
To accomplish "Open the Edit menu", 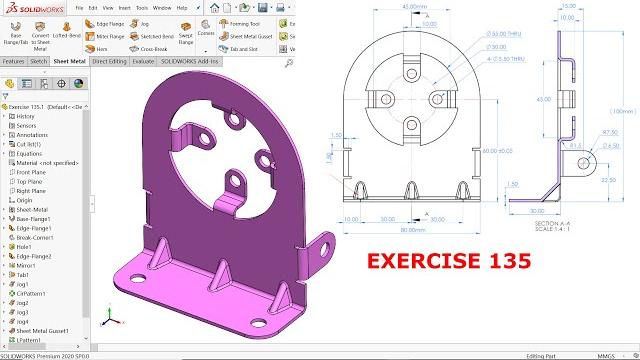I will [x=93, y=8].
